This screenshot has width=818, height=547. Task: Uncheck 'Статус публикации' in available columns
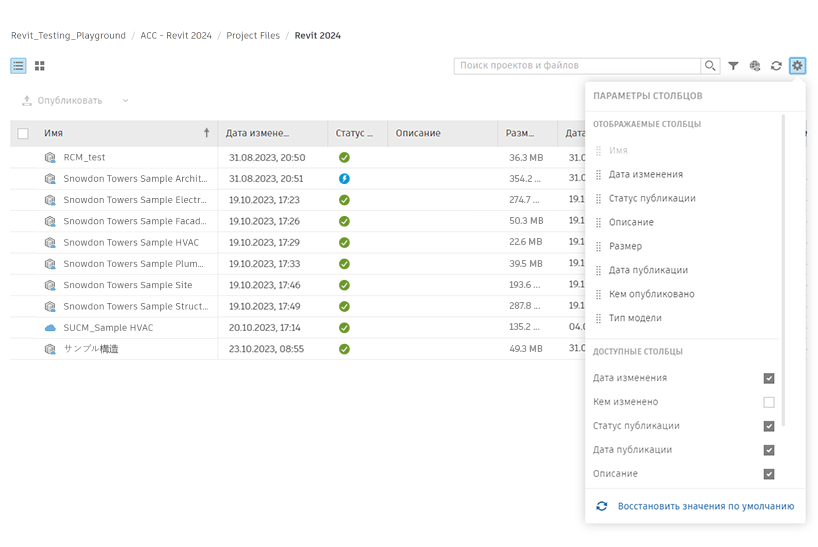tap(768, 426)
